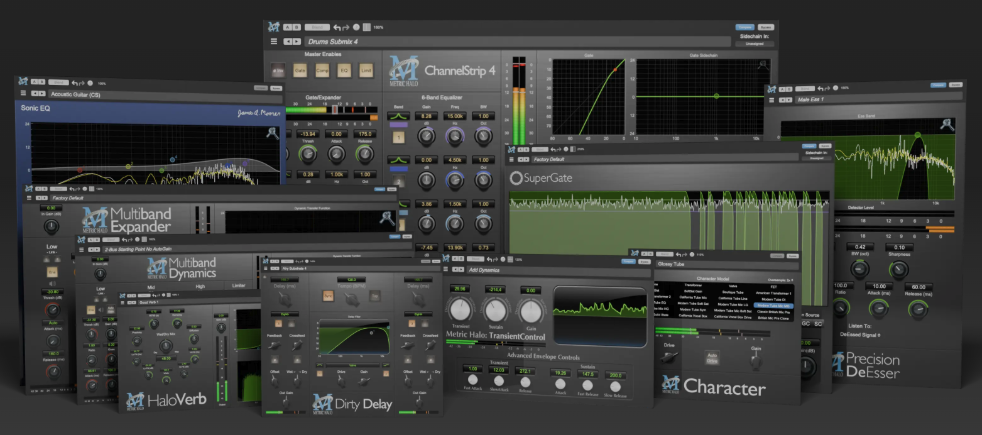Open Factory Default preset field in SuperGate
The width and height of the screenshot is (982, 435).
coord(665,160)
